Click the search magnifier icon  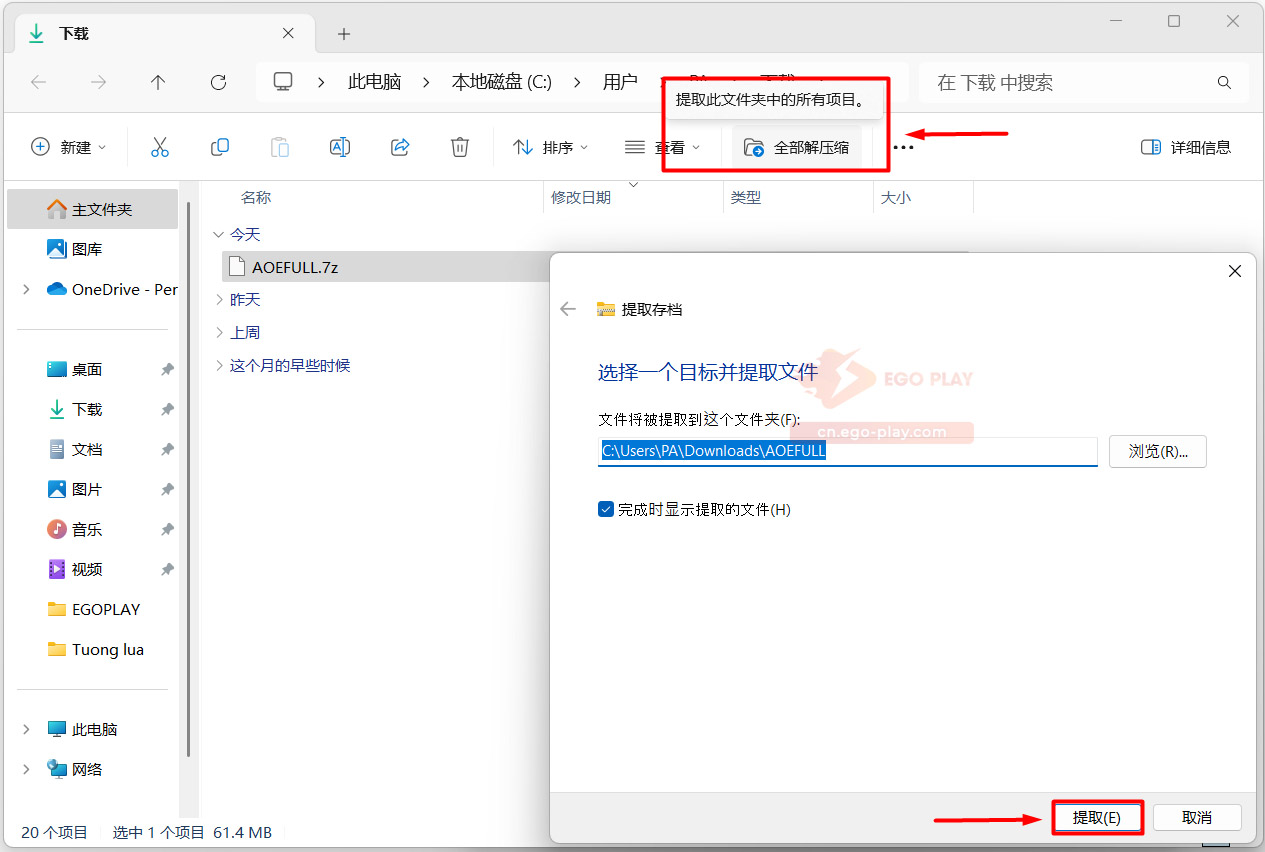point(1224,82)
